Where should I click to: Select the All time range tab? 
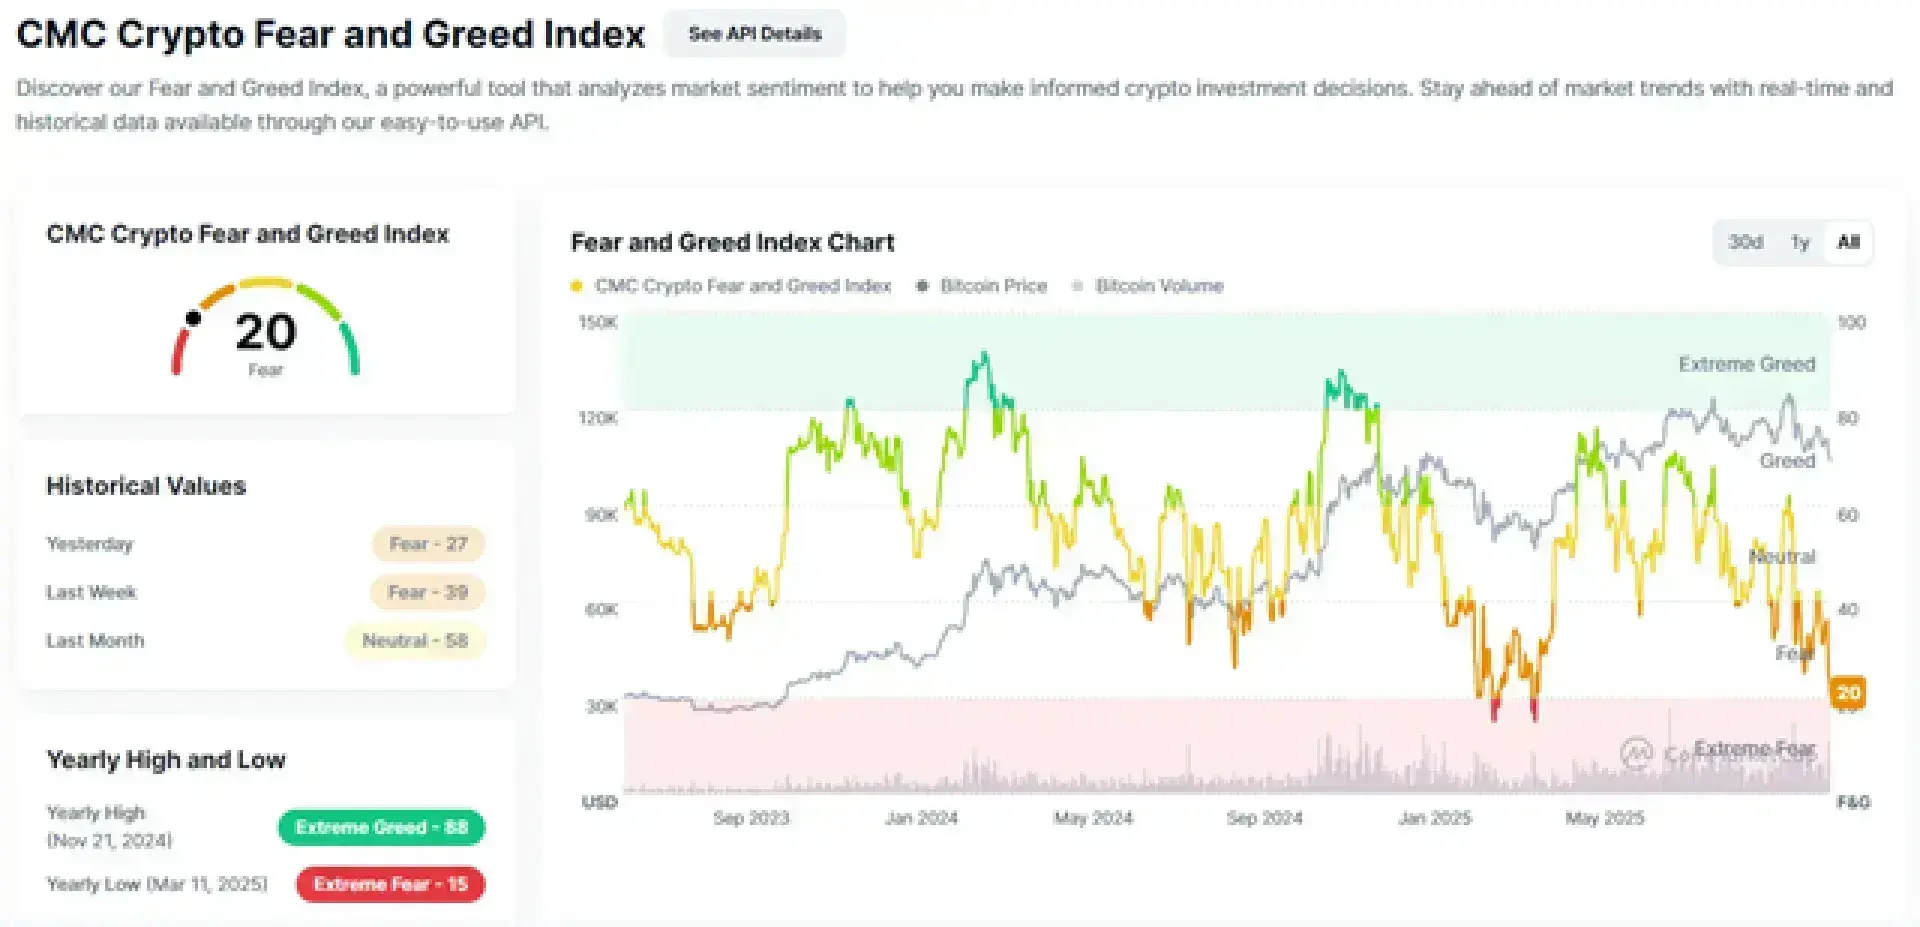point(1847,242)
